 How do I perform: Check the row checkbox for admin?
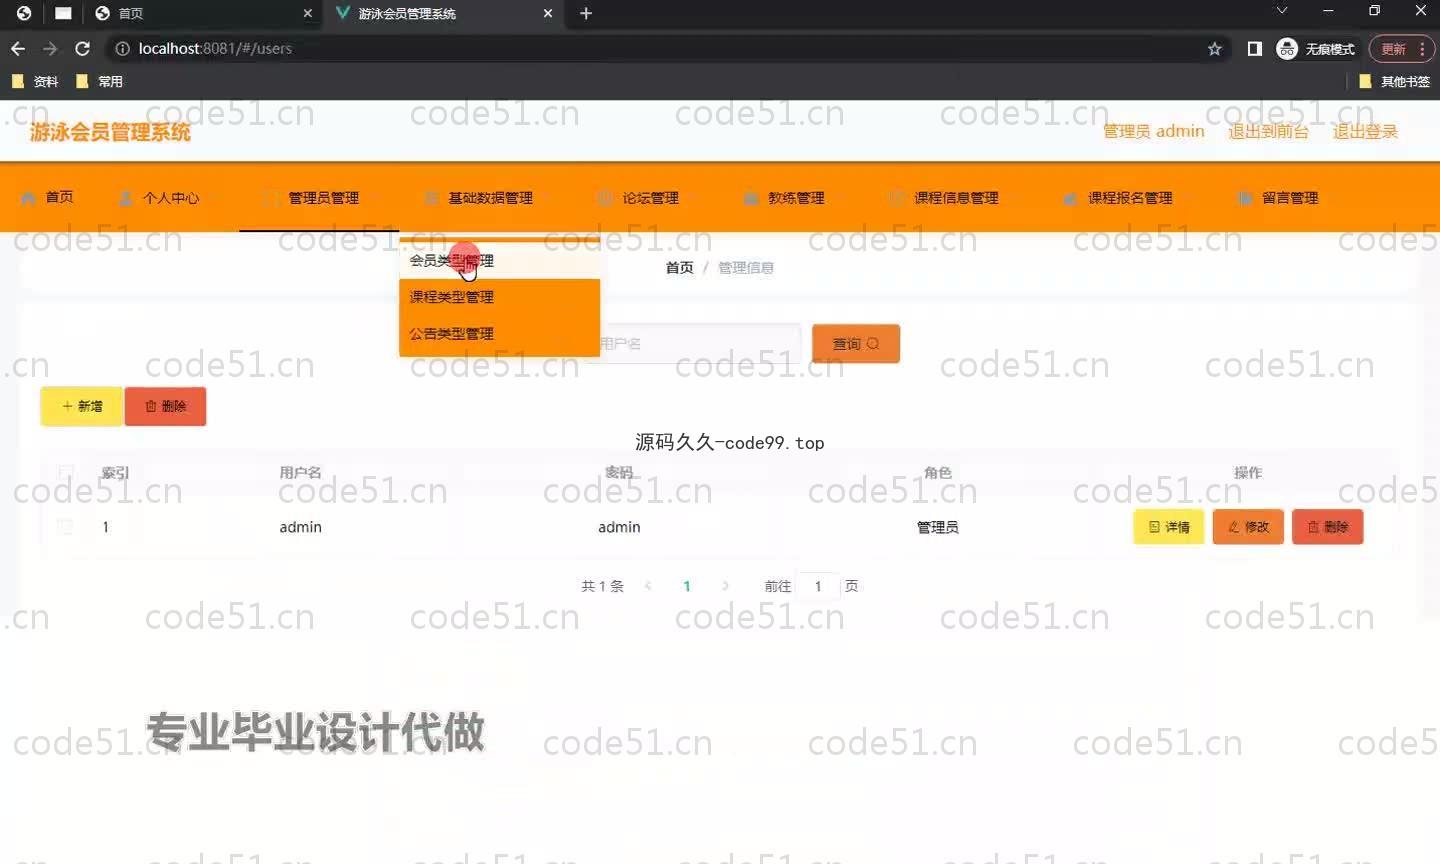coord(66,527)
